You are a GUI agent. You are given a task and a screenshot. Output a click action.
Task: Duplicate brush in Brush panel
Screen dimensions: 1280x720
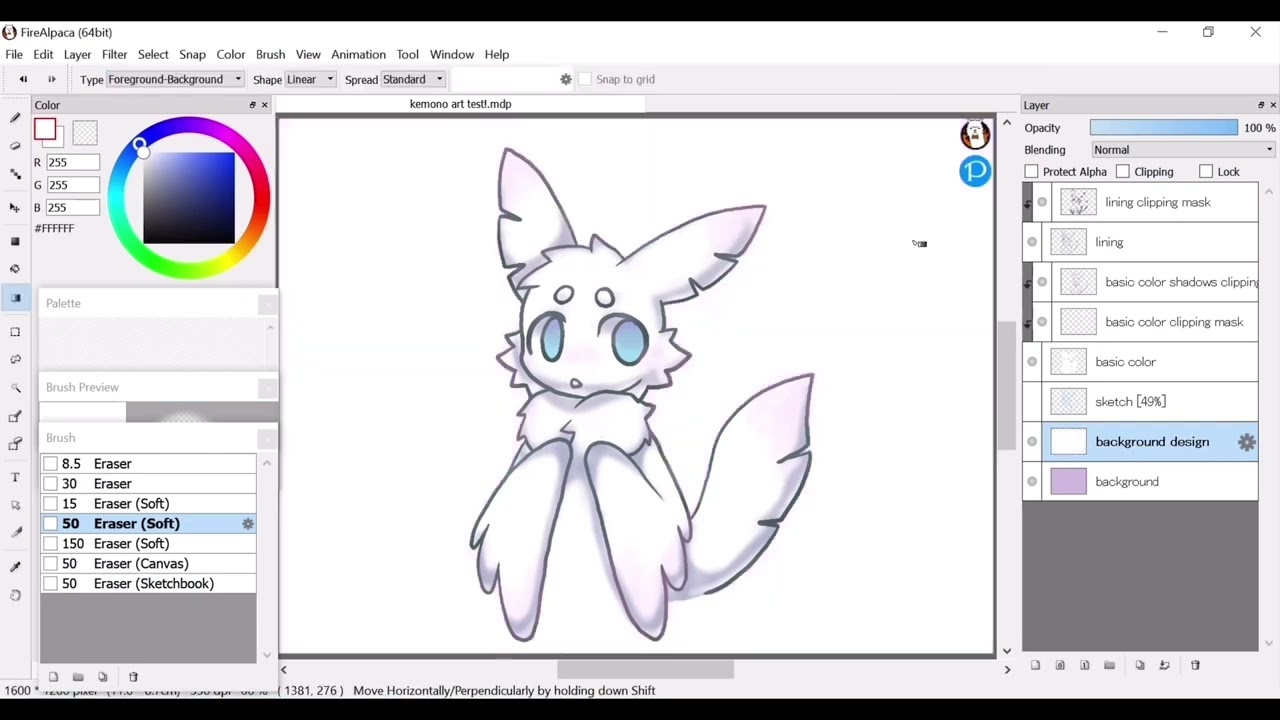102,677
